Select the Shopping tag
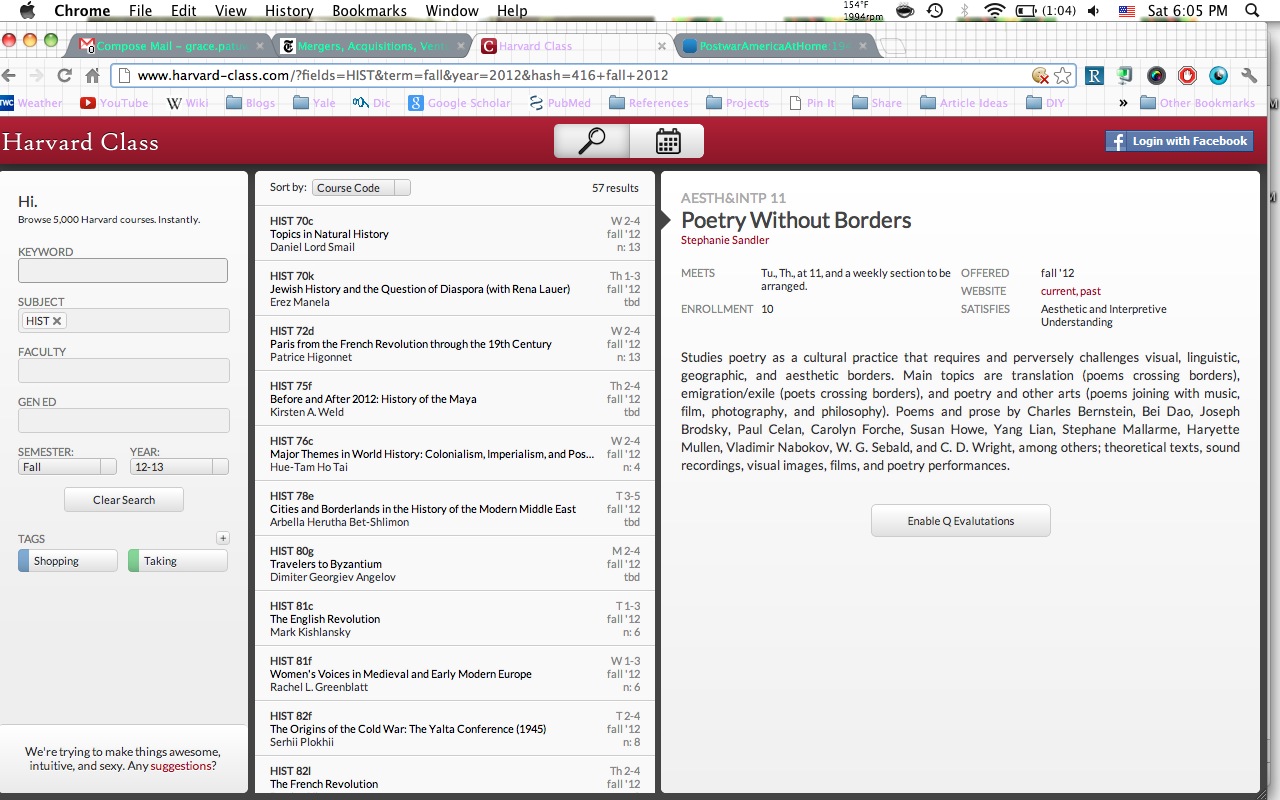Image resolution: width=1280 pixels, height=800 pixels. [68, 561]
